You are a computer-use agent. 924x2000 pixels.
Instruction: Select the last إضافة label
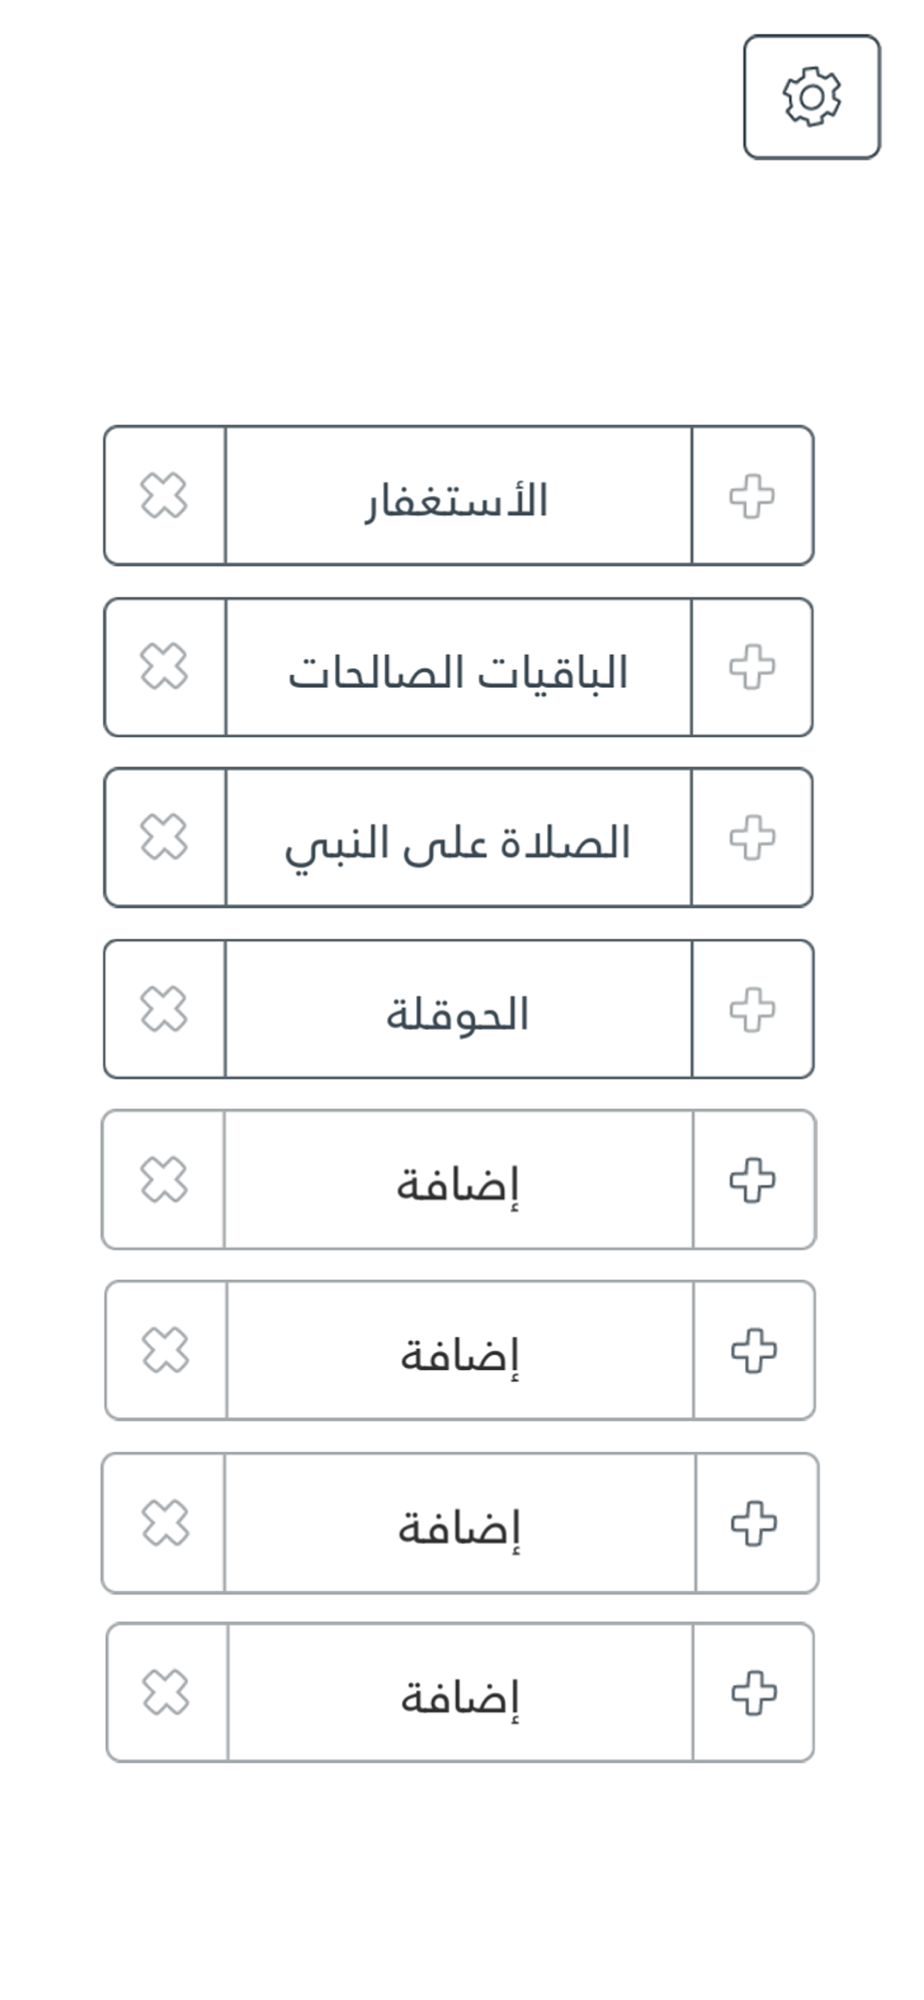point(460,1693)
